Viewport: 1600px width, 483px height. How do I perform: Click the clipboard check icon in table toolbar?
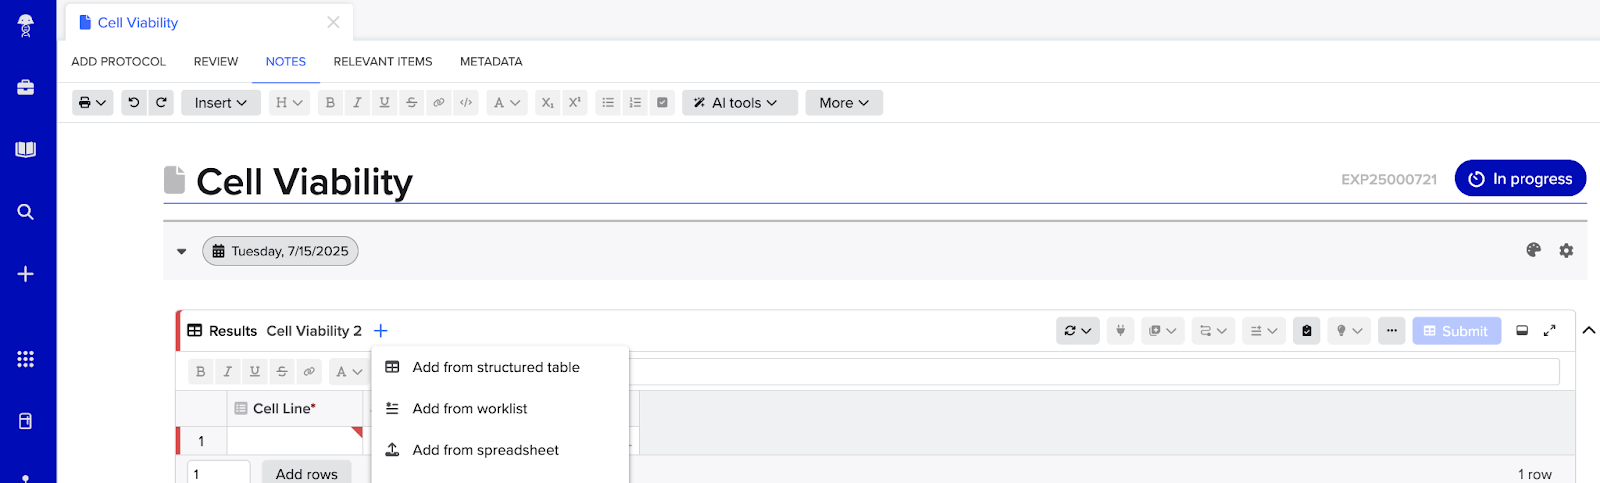click(x=1306, y=331)
